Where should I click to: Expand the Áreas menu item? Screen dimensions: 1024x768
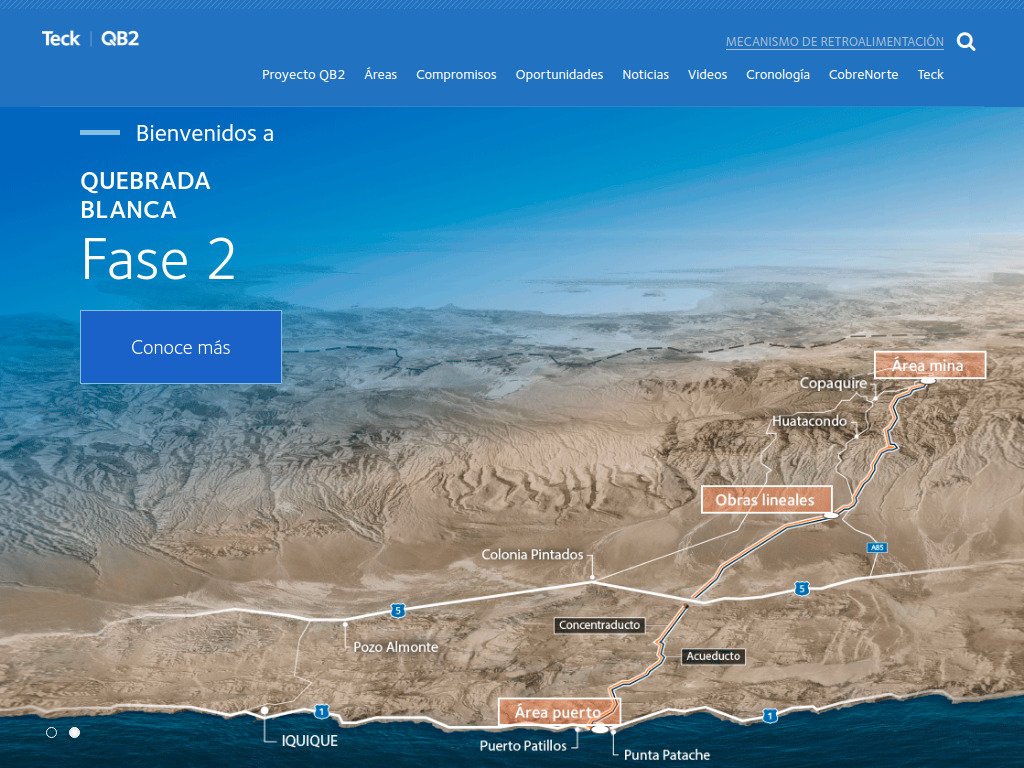coord(380,75)
